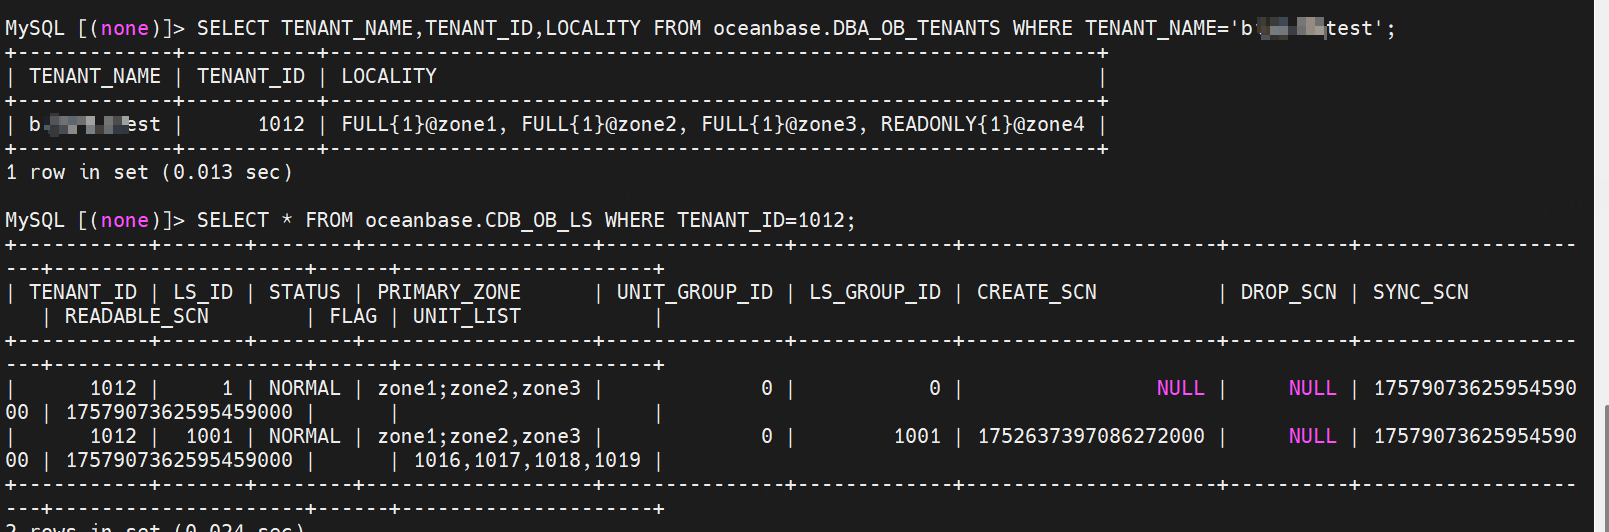
Task: Click CREATE_SCN value 1752637397086272000
Action: click(x=1091, y=436)
